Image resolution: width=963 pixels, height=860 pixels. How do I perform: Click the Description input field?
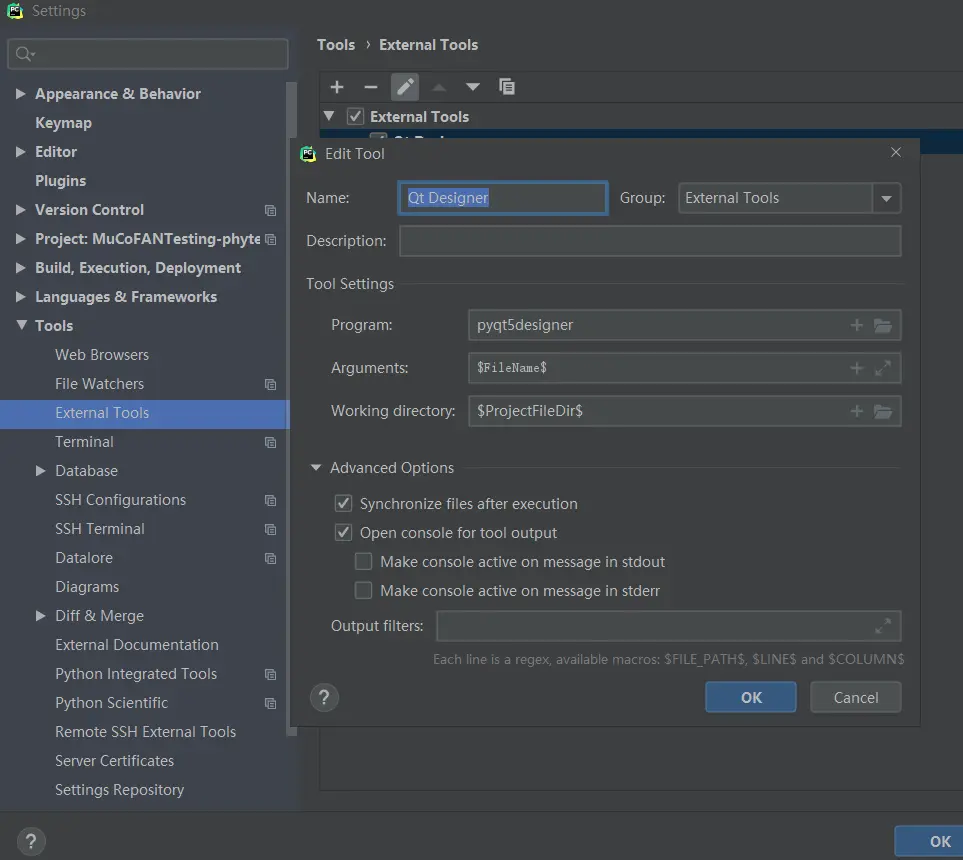[x=650, y=241]
